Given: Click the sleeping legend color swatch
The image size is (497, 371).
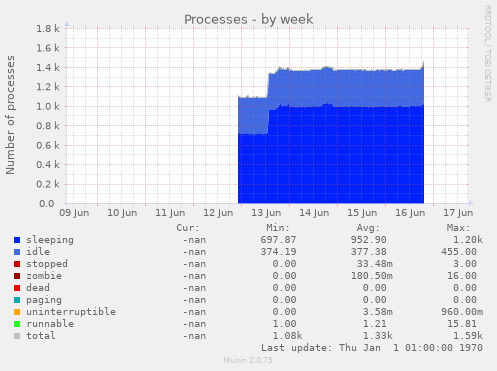Looking at the screenshot, I should pos(17,240).
